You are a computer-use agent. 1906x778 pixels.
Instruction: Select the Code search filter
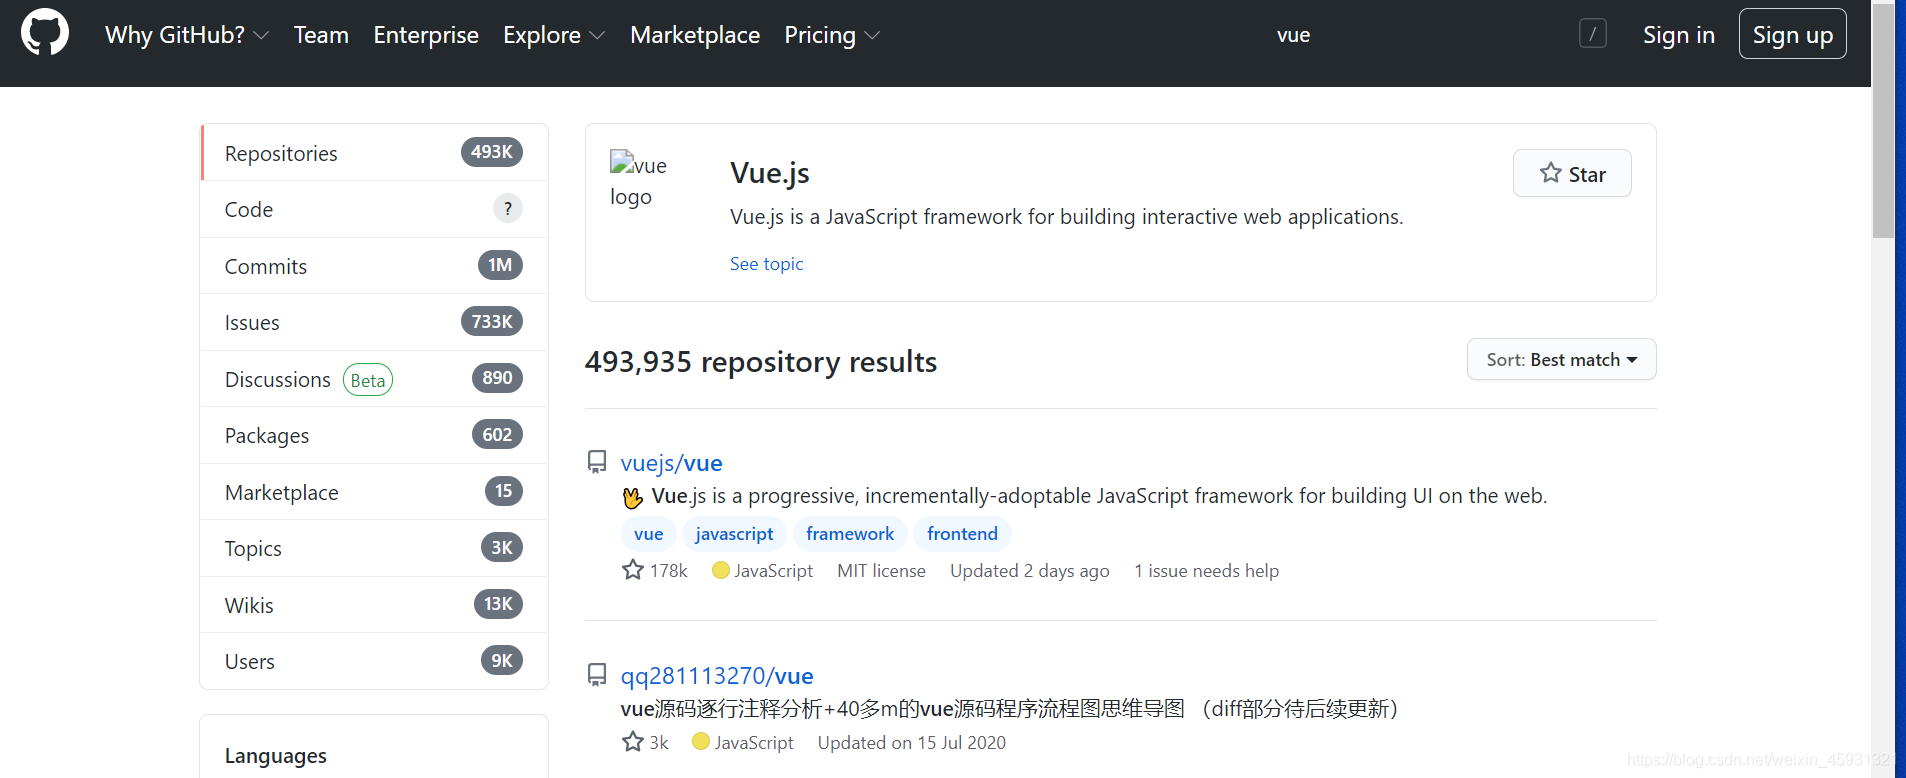pos(374,209)
